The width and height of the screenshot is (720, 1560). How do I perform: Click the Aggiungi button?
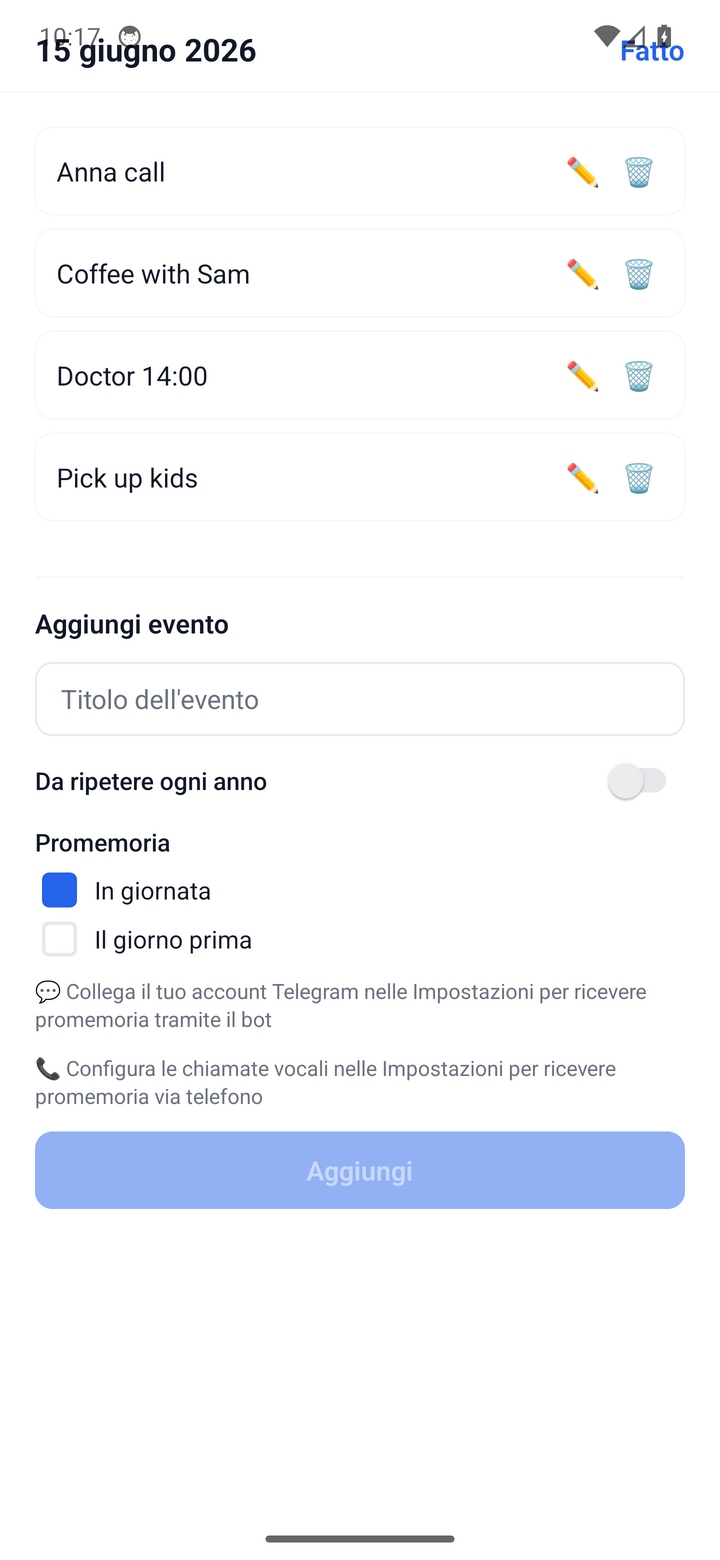[x=360, y=1170]
